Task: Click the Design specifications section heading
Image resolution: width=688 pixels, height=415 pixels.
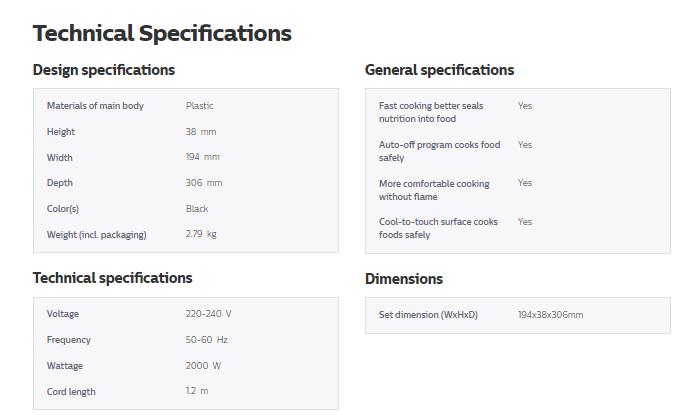Action: 104,70
